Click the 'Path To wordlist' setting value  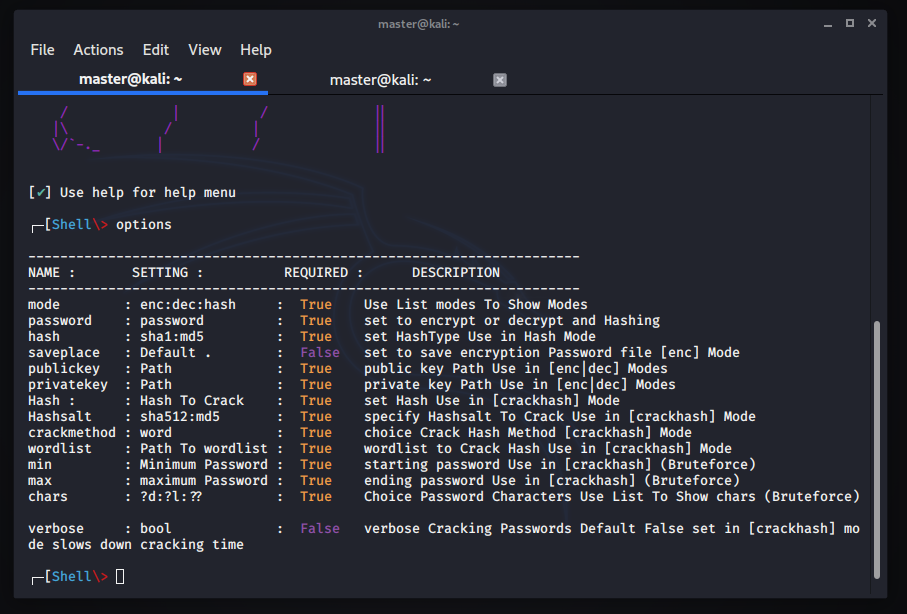pos(204,448)
